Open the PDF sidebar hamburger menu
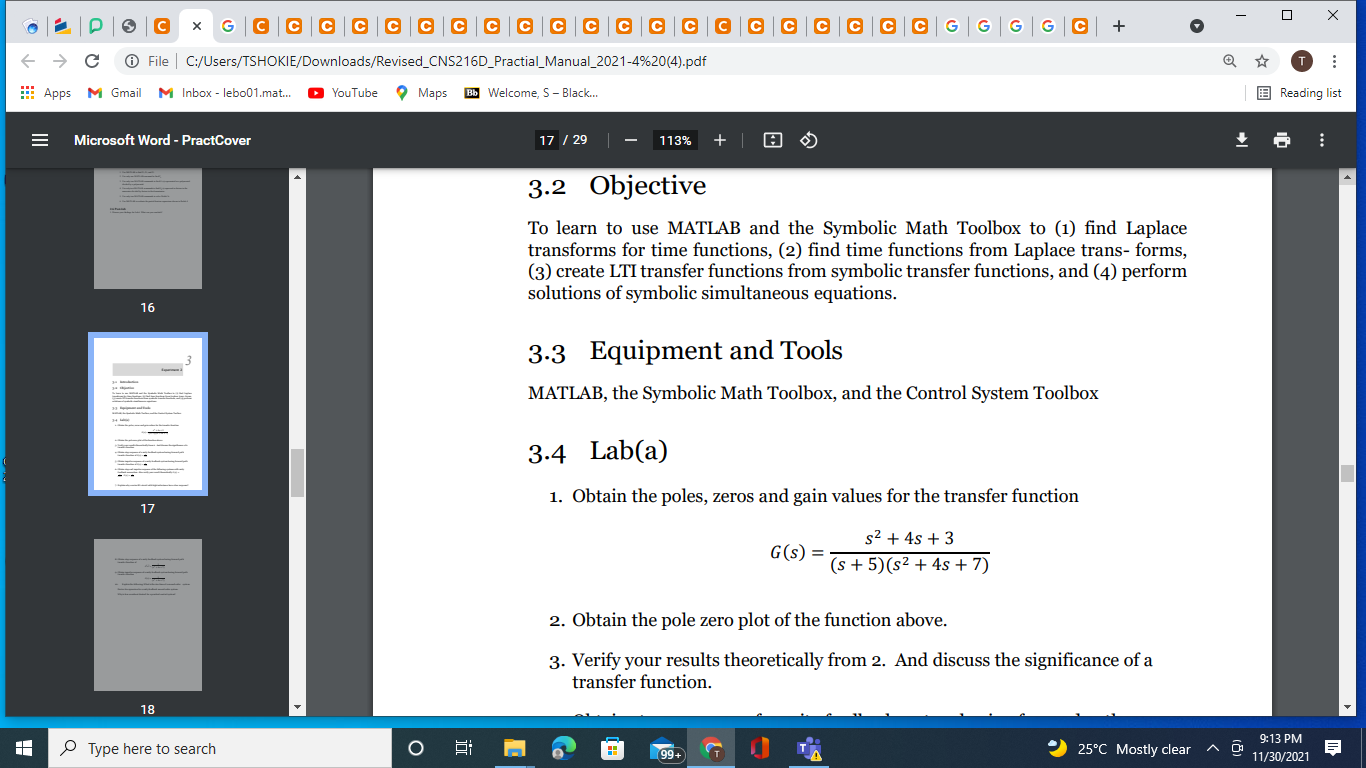The height and width of the screenshot is (768, 1366). click(39, 140)
